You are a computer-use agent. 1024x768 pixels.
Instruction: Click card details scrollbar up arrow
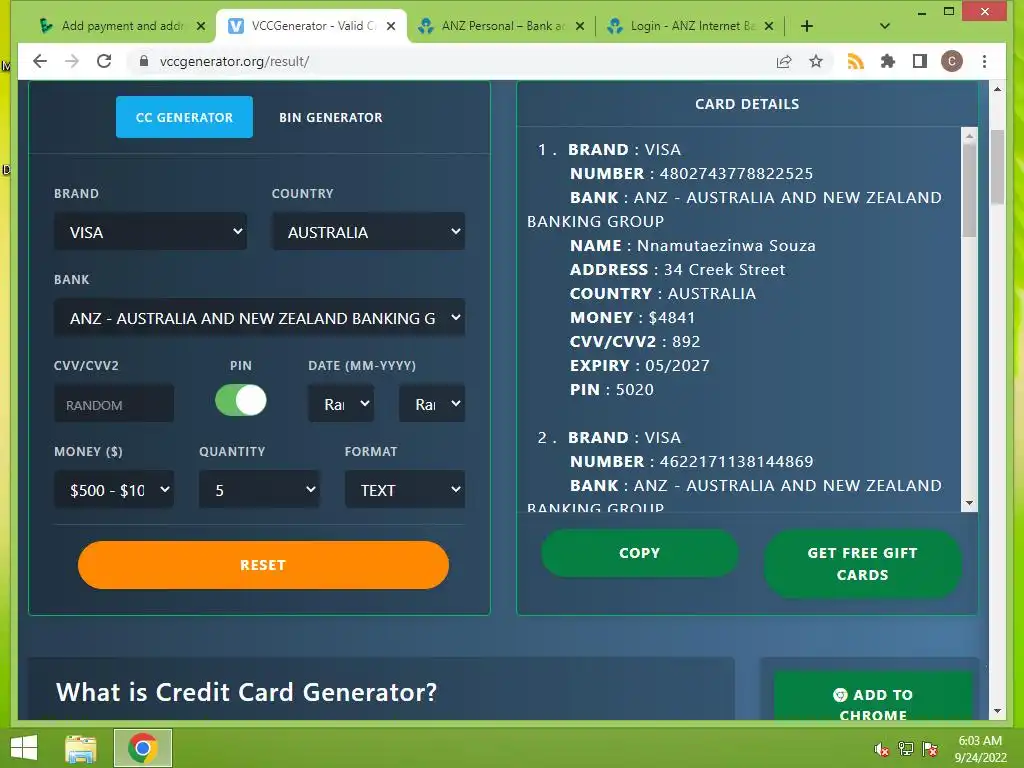(x=969, y=136)
